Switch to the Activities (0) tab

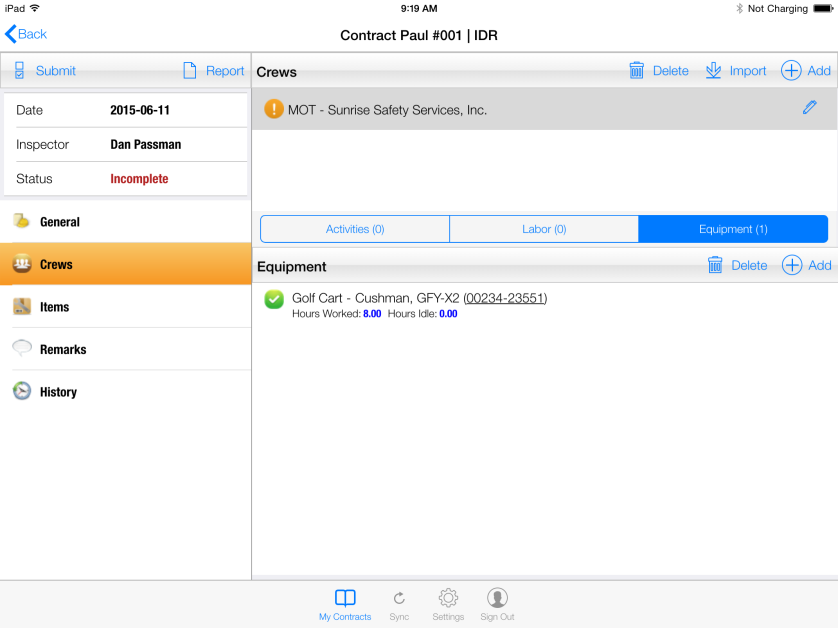355,229
